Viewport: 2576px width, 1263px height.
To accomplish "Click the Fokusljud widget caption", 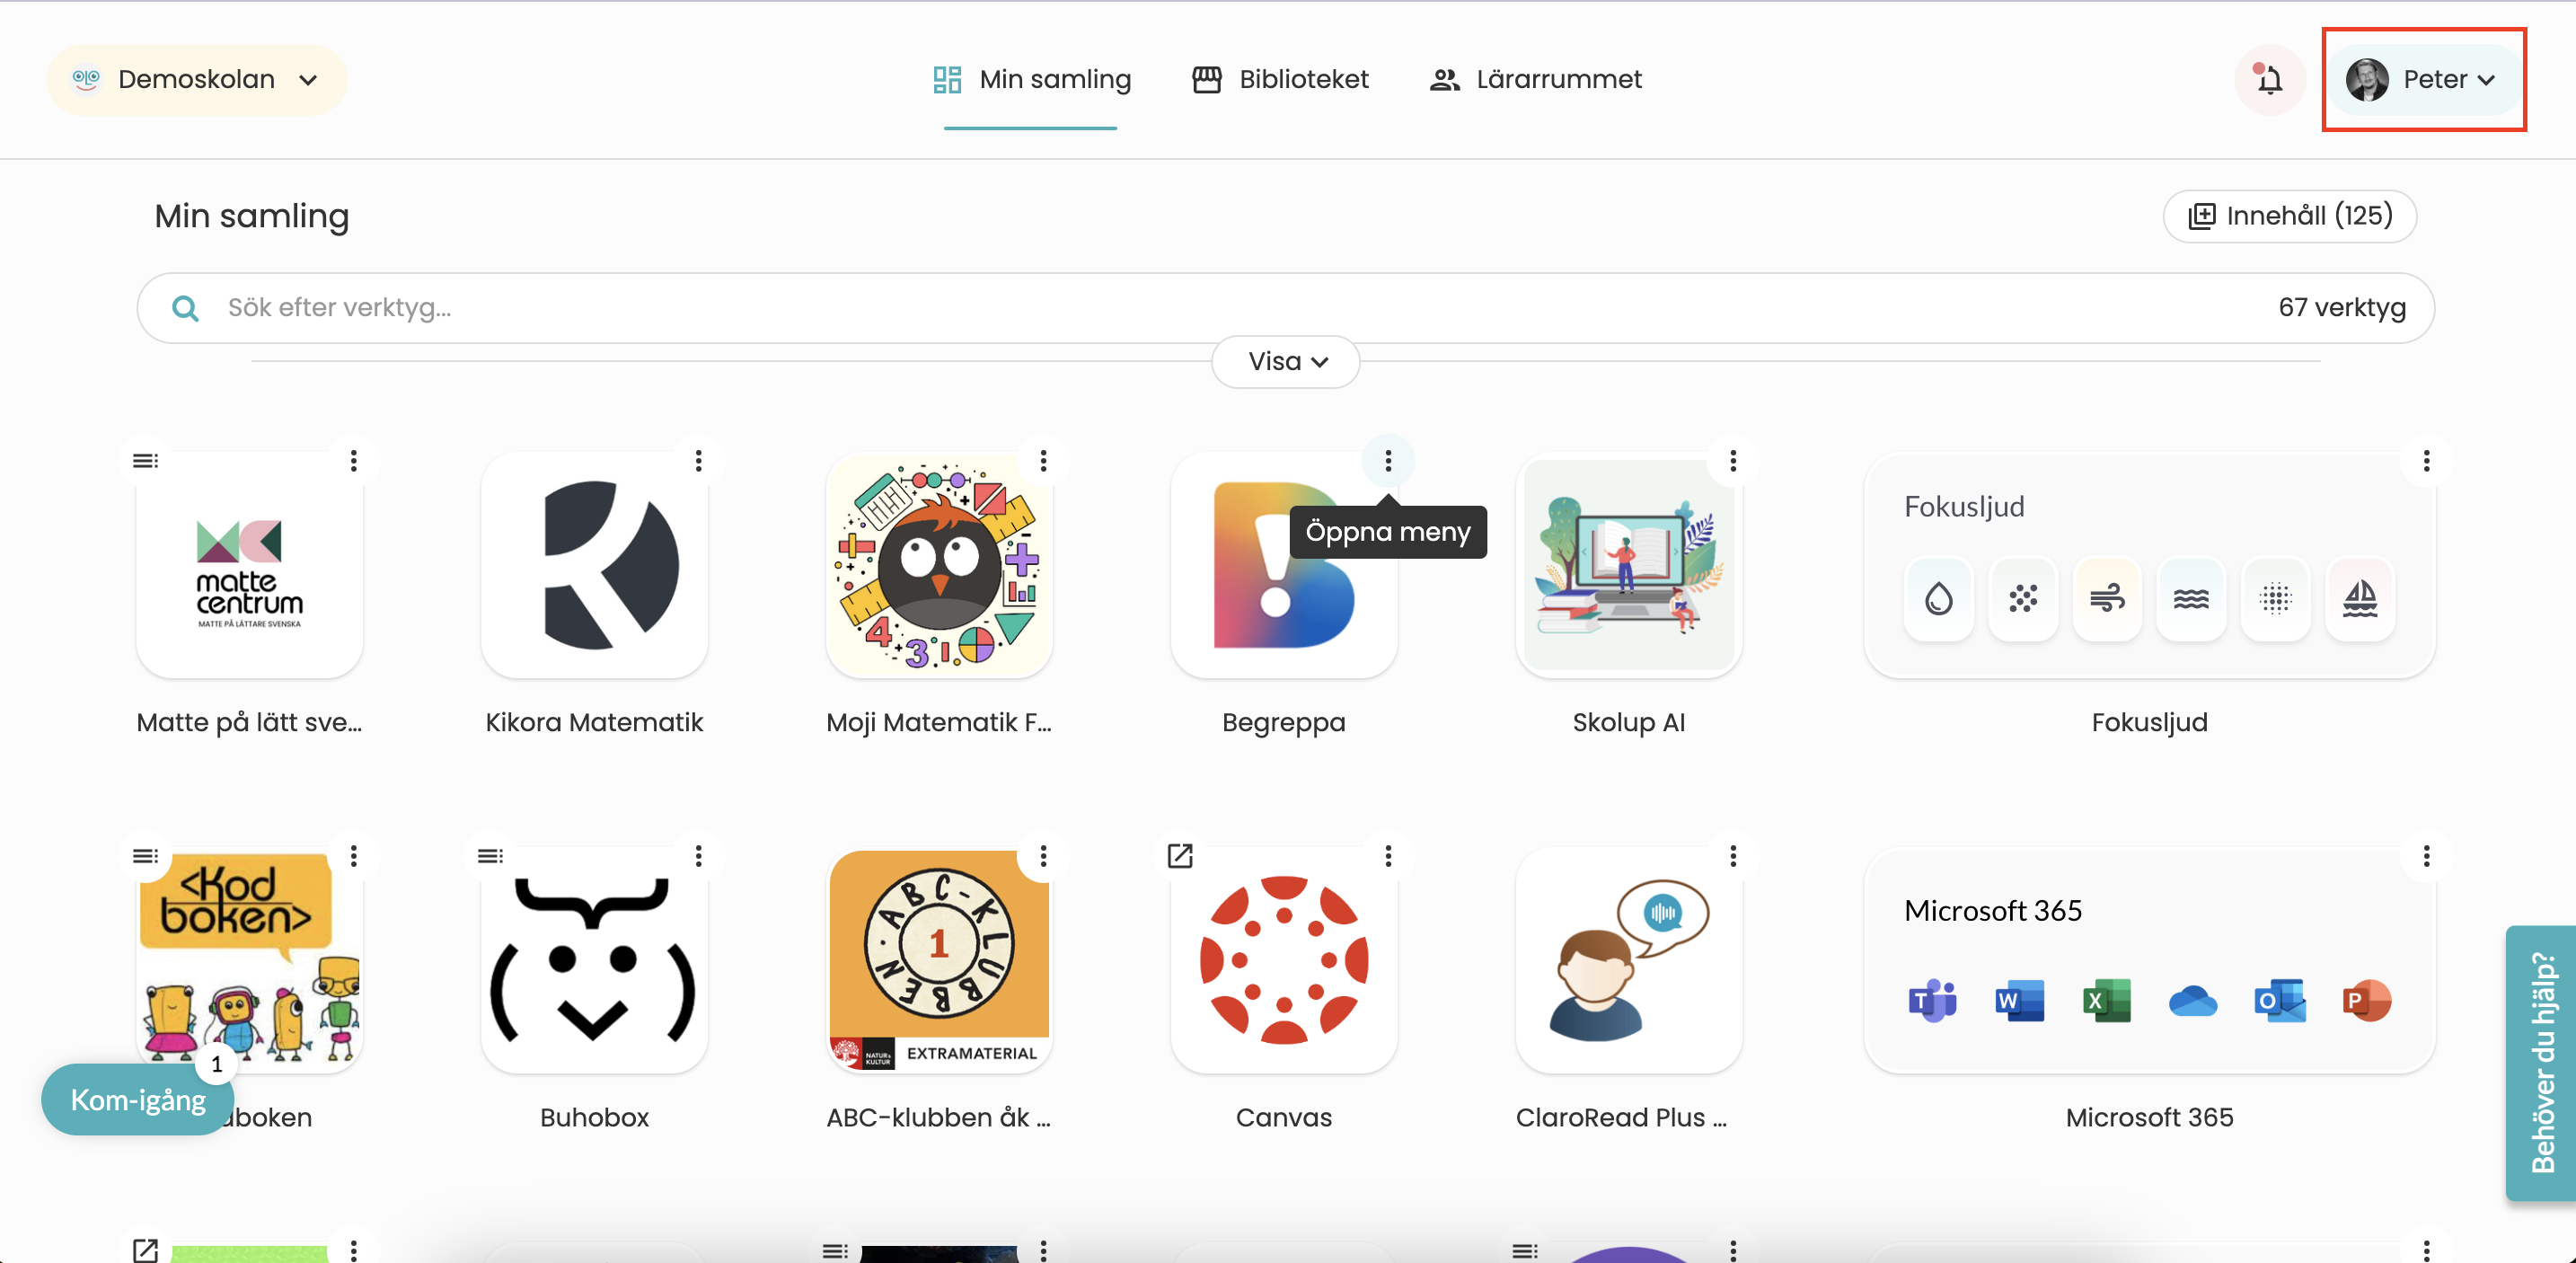I will tap(2149, 722).
